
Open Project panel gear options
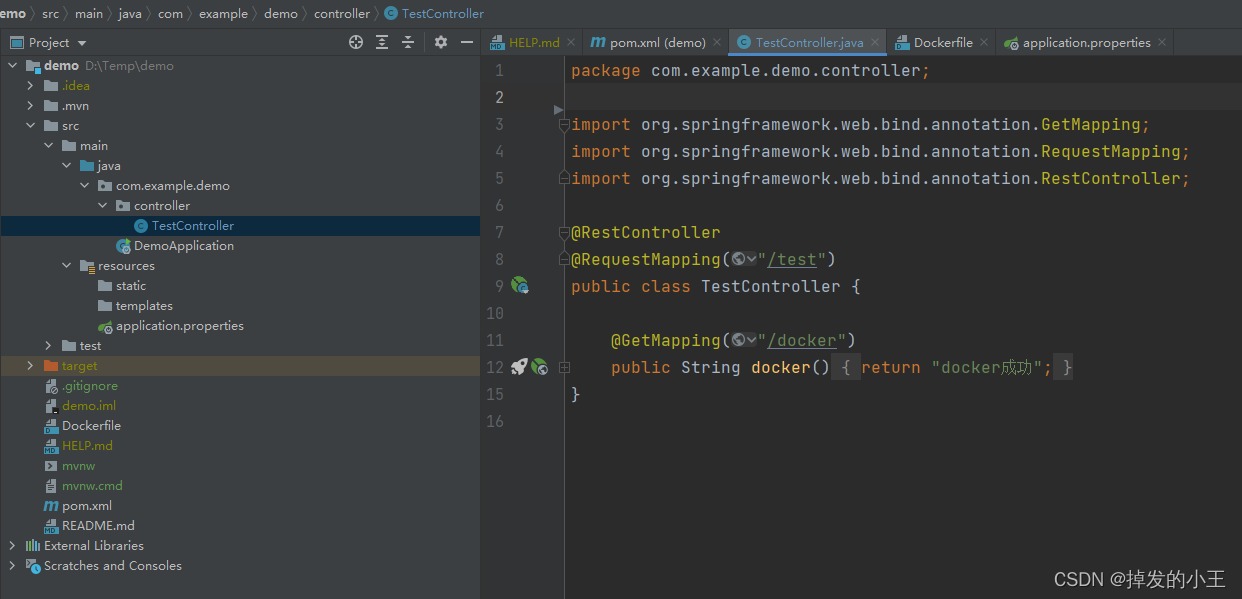pyautogui.click(x=441, y=42)
